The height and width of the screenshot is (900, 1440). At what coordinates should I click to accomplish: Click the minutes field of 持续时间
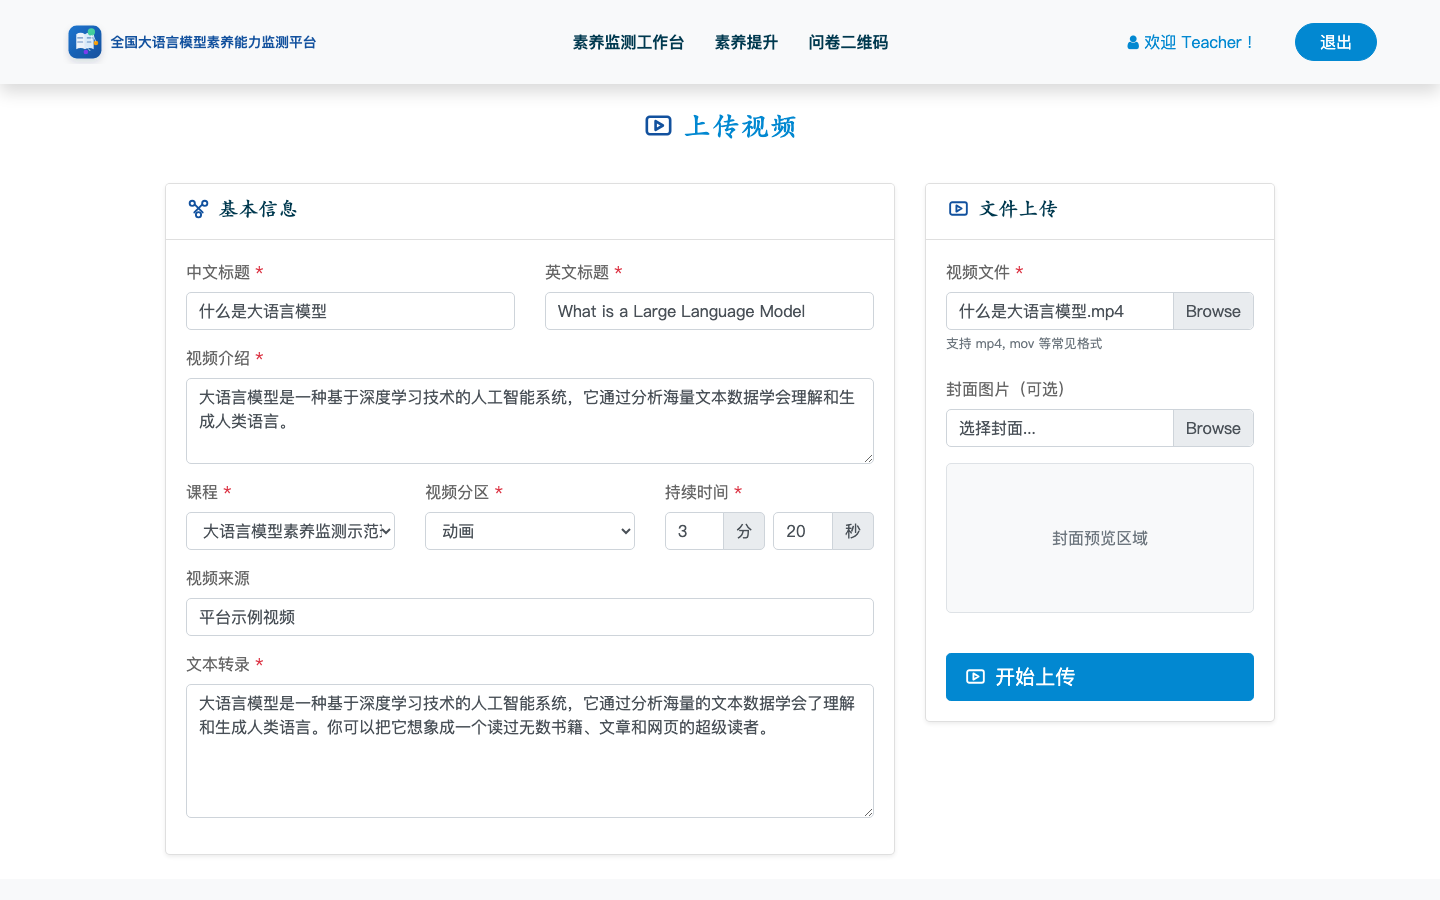694,531
